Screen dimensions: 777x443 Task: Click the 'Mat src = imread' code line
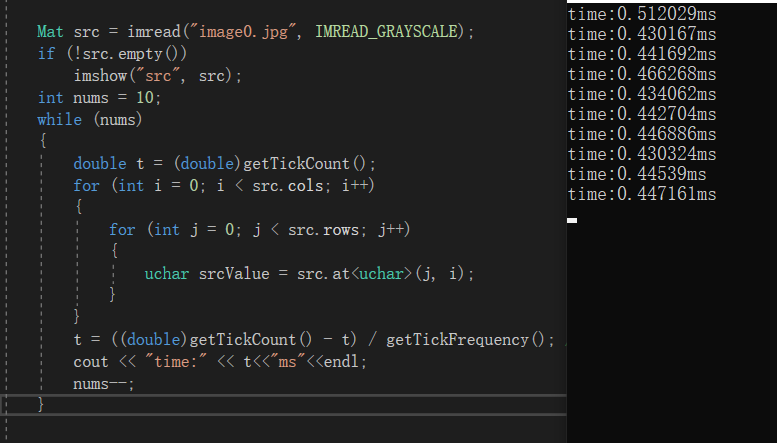pos(255,32)
